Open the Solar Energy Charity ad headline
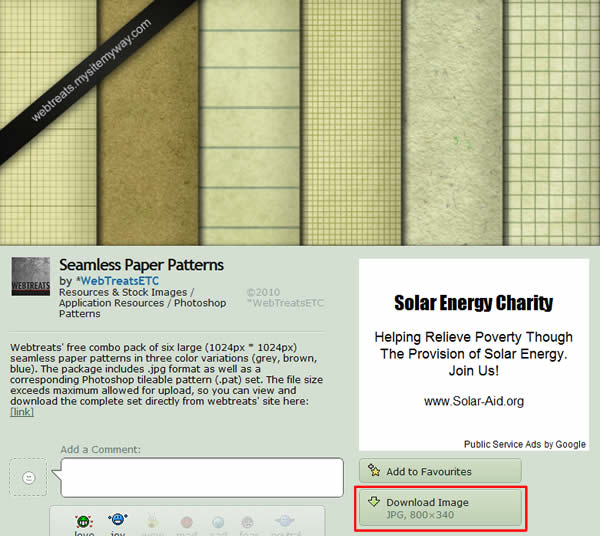 [473, 303]
